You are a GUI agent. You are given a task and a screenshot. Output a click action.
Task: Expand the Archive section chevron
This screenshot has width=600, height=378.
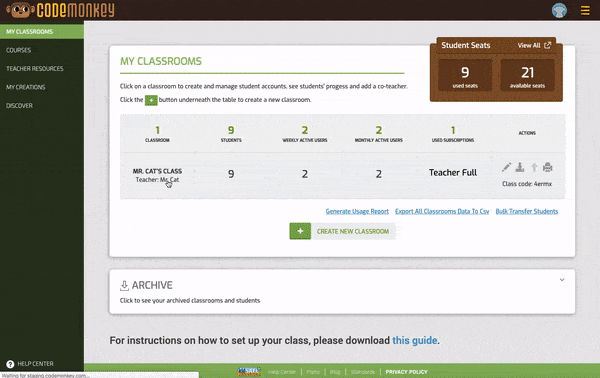(562, 280)
